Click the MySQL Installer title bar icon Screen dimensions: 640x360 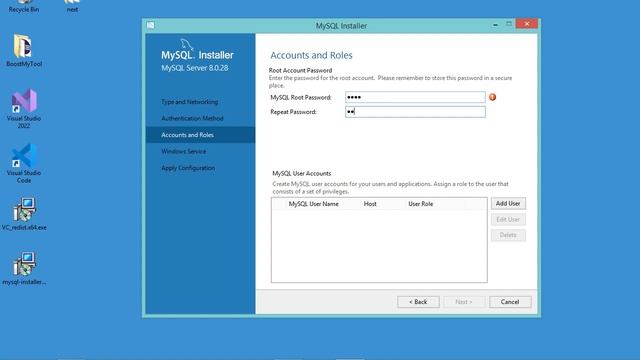151,25
